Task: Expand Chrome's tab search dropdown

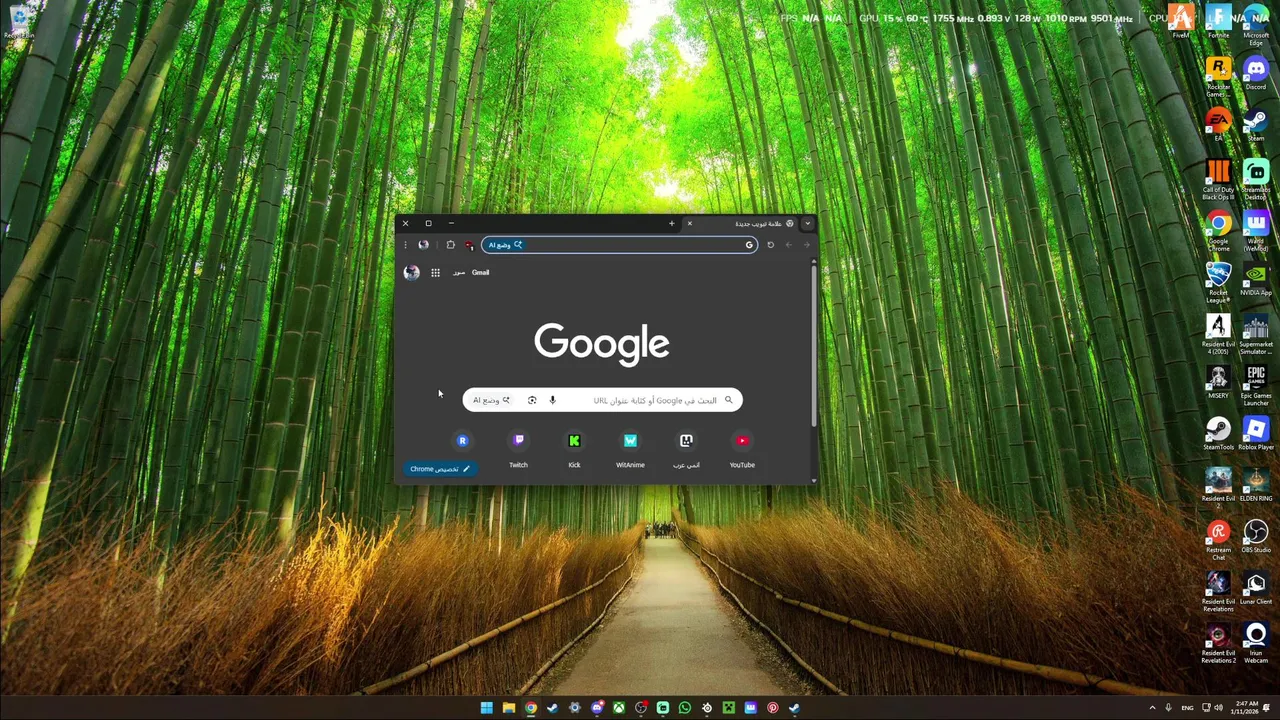Action: coord(807,223)
